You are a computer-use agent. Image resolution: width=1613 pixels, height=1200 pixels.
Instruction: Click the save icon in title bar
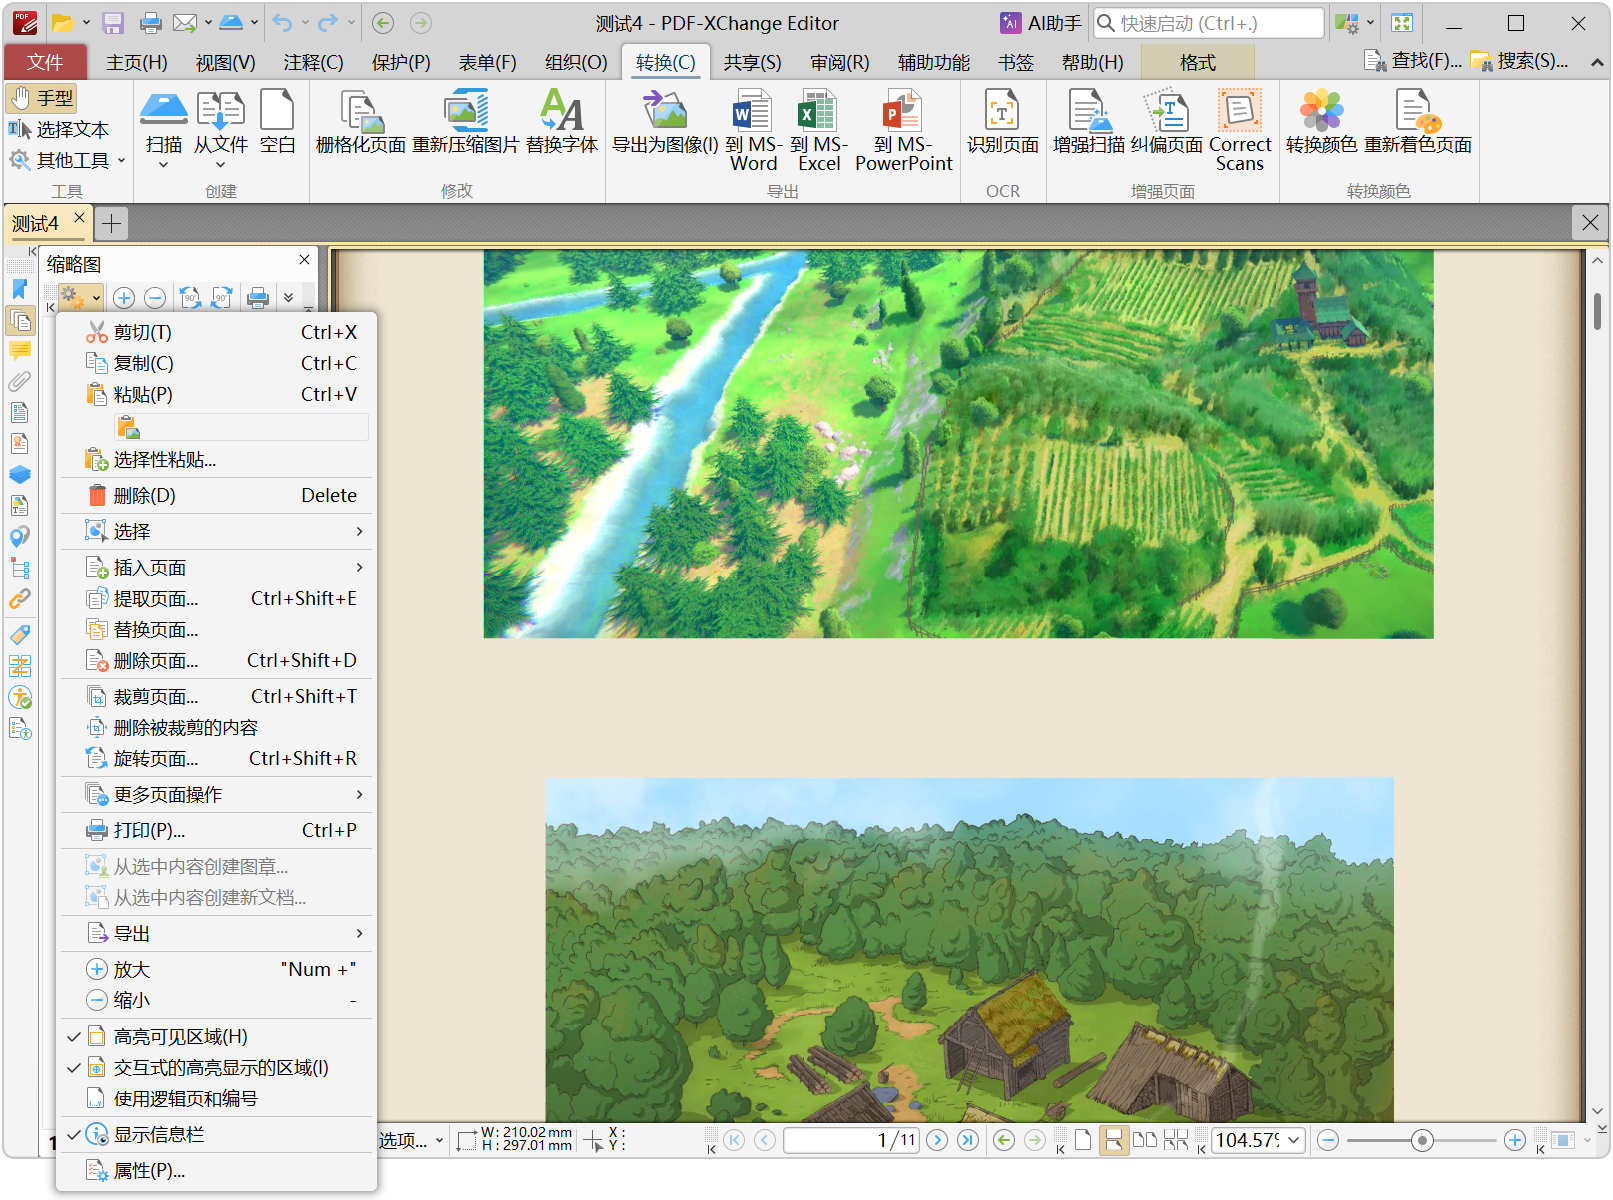[x=113, y=23]
